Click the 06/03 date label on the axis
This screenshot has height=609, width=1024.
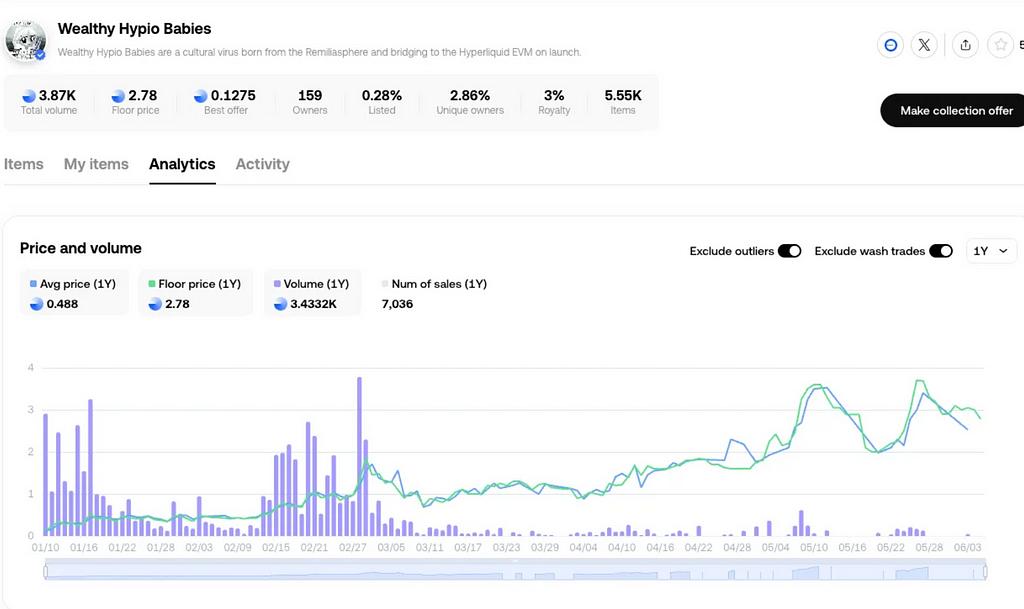click(x=967, y=548)
